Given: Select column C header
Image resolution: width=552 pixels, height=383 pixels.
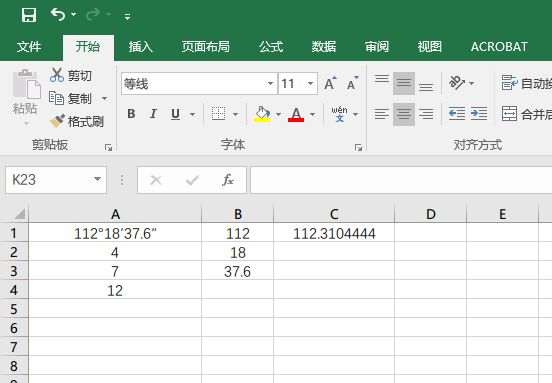Looking at the screenshot, I should 334,214.
